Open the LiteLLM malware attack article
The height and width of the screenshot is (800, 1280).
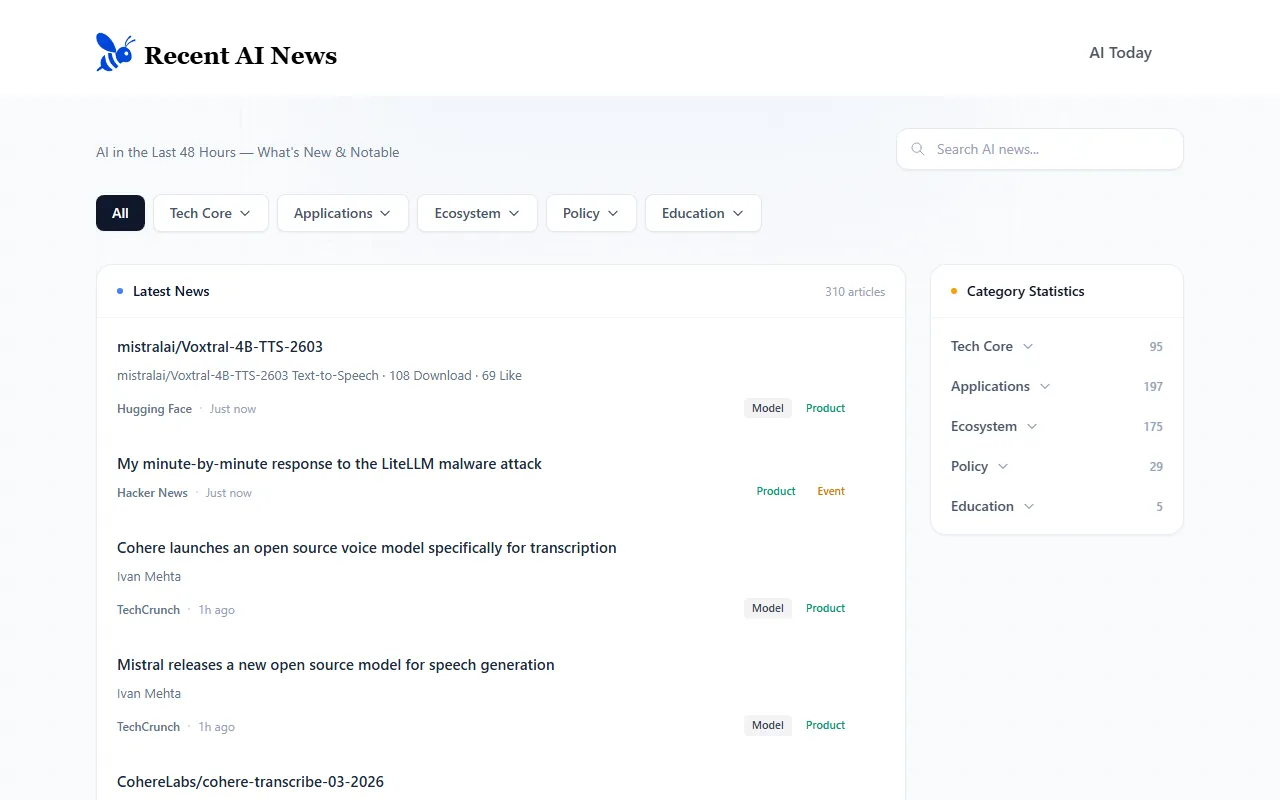pos(329,464)
